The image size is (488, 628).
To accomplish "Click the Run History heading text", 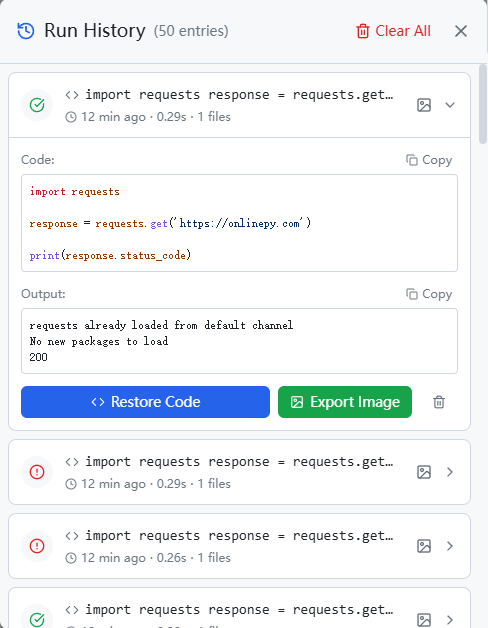I will (x=95, y=31).
